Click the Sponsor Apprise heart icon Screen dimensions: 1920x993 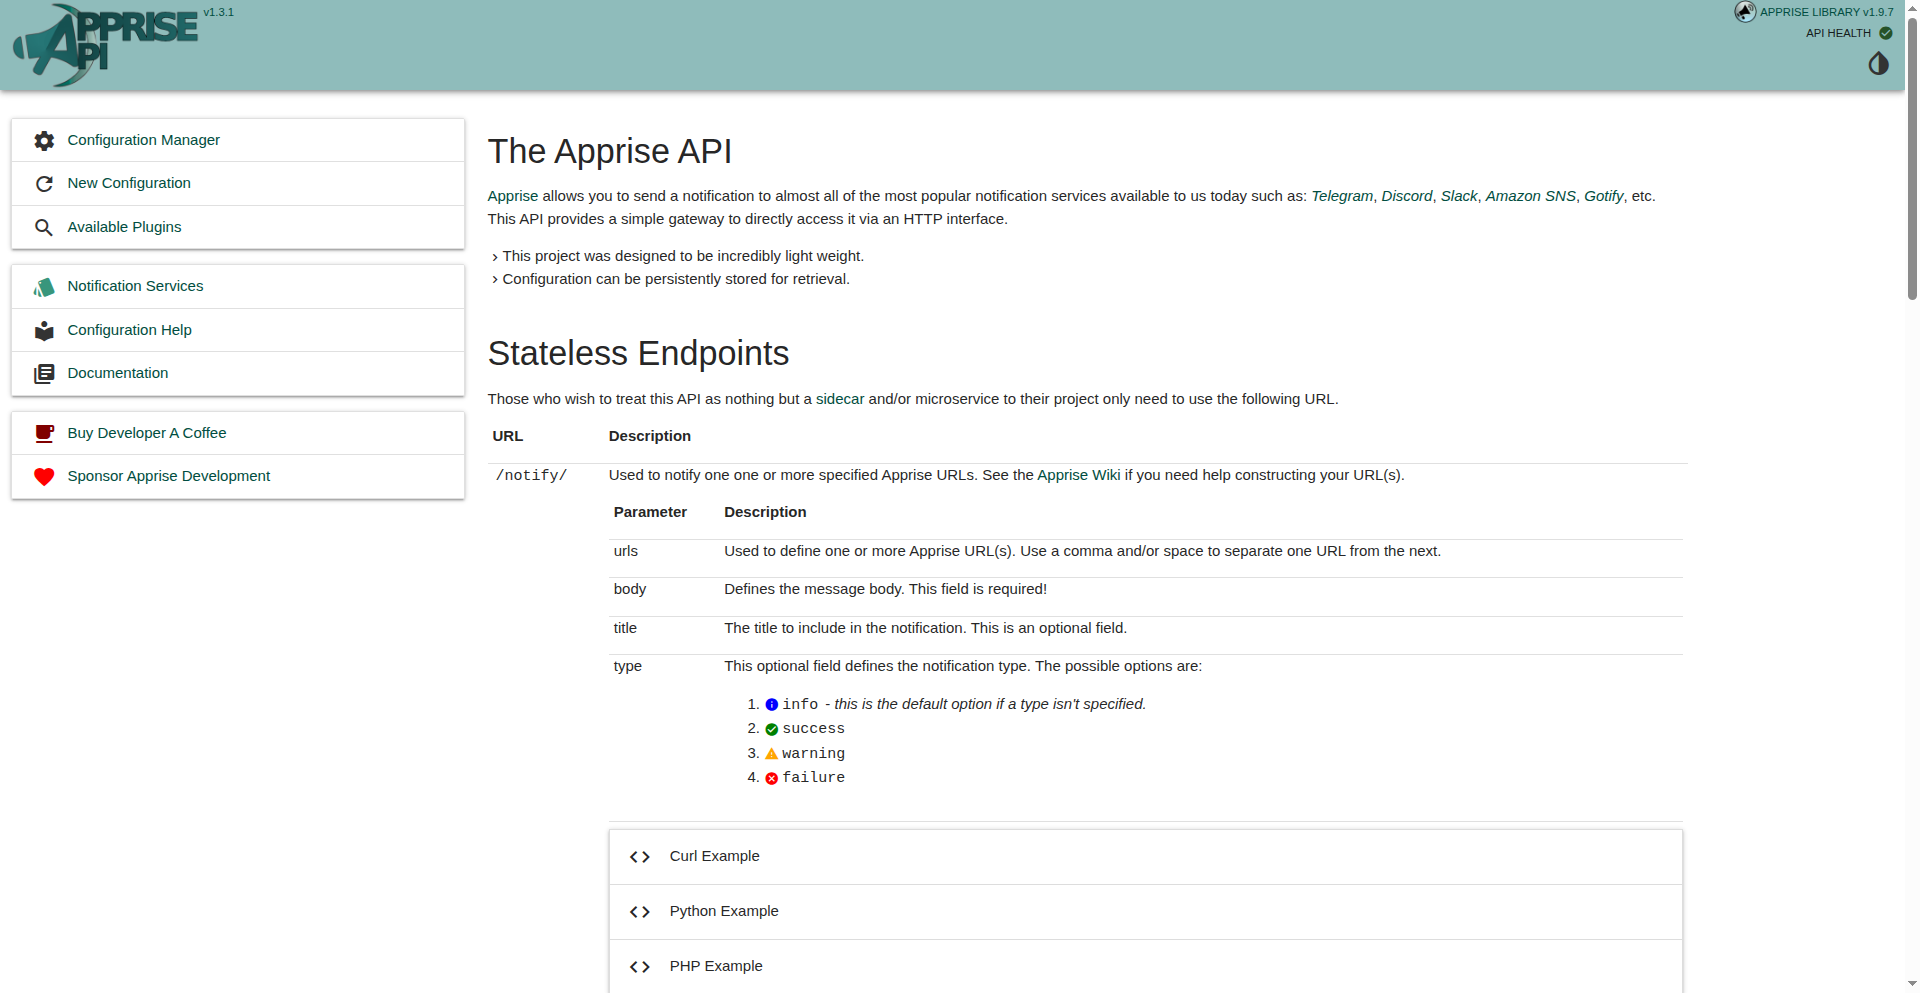click(x=44, y=477)
